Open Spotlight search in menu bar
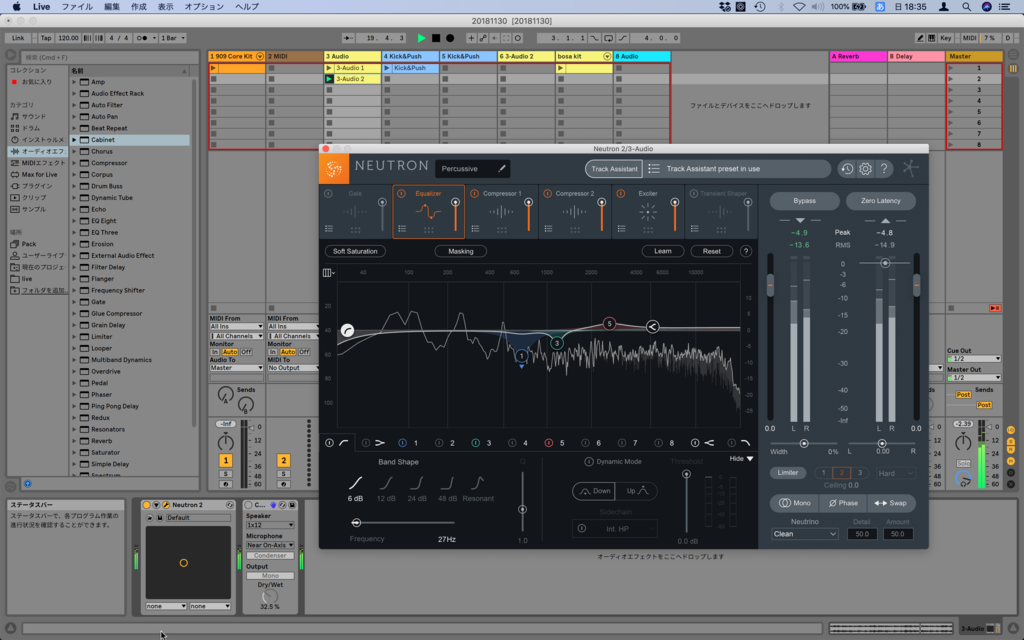The image size is (1024, 640). point(966,7)
